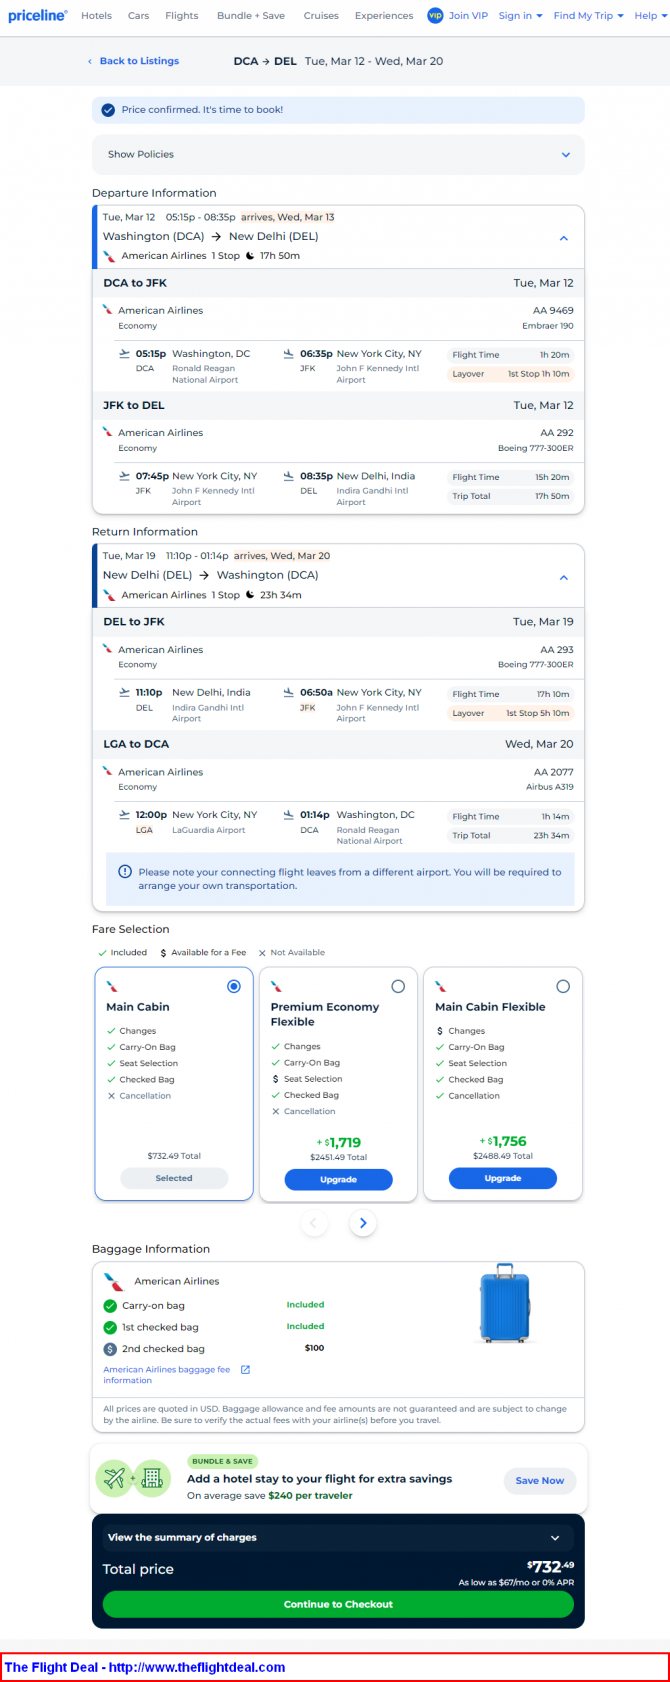Click takeoff icon beside 12:00p New York City

pos(125,815)
